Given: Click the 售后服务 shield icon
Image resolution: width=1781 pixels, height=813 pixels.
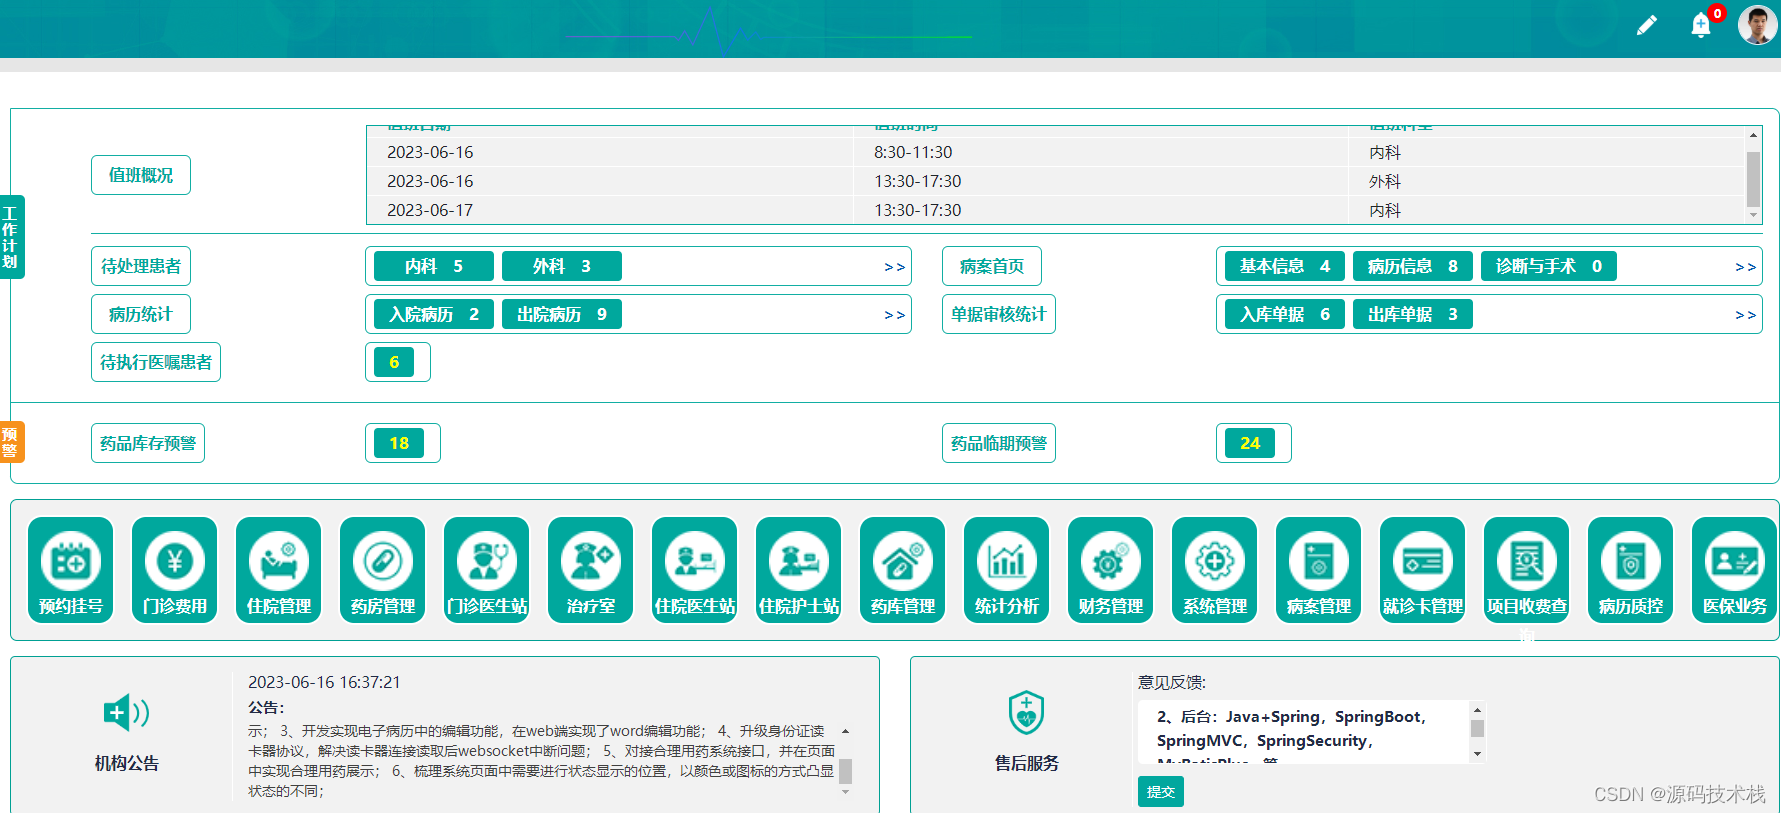Looking at the screenshot, I should [x=1026, y=713].
